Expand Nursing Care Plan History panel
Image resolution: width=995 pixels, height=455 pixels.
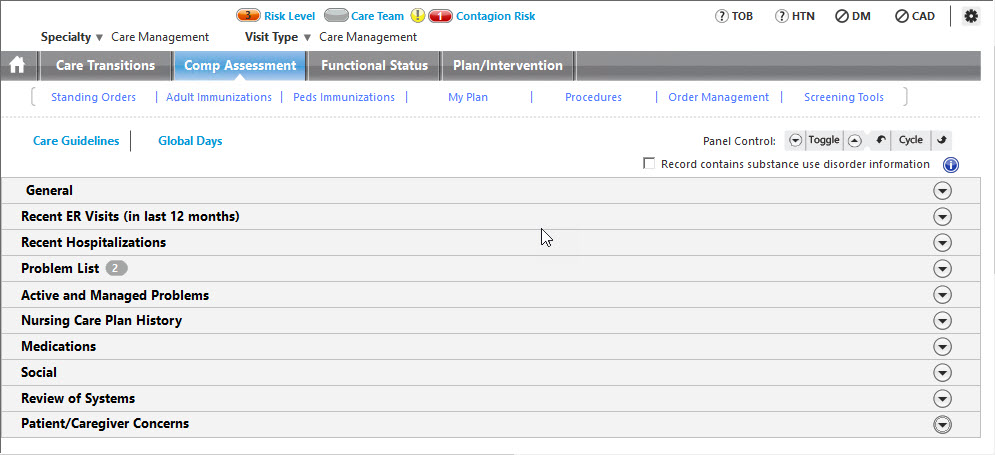click(942, 321)
